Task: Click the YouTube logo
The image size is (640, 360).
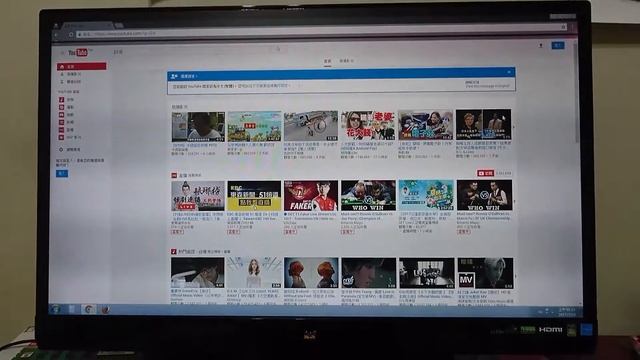Action: 78,52
